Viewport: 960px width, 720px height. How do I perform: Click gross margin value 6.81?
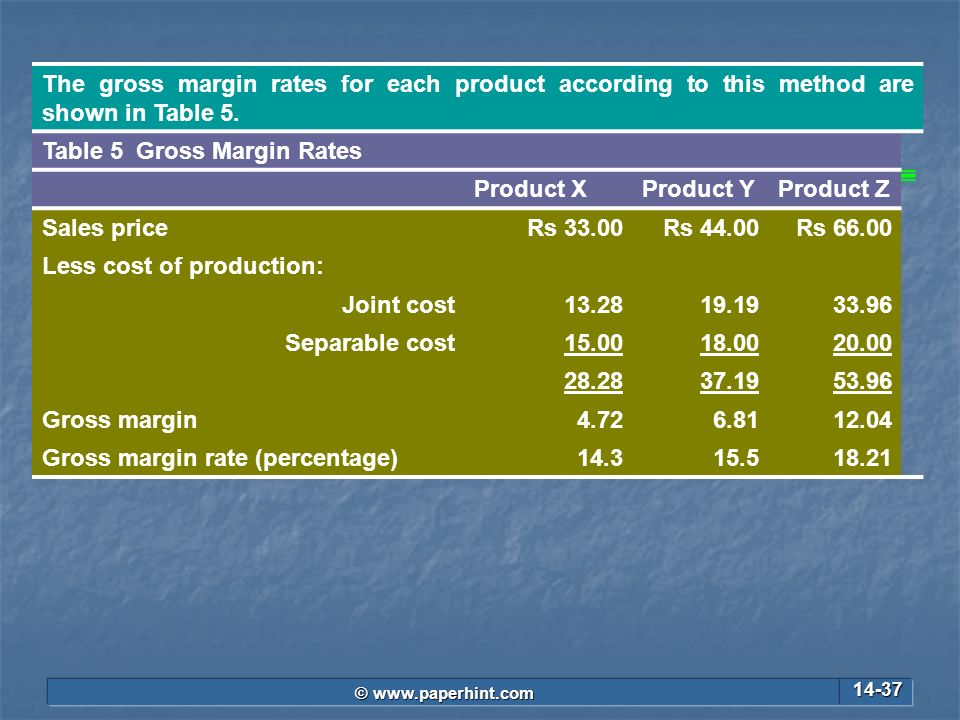[x=736, y=420]
